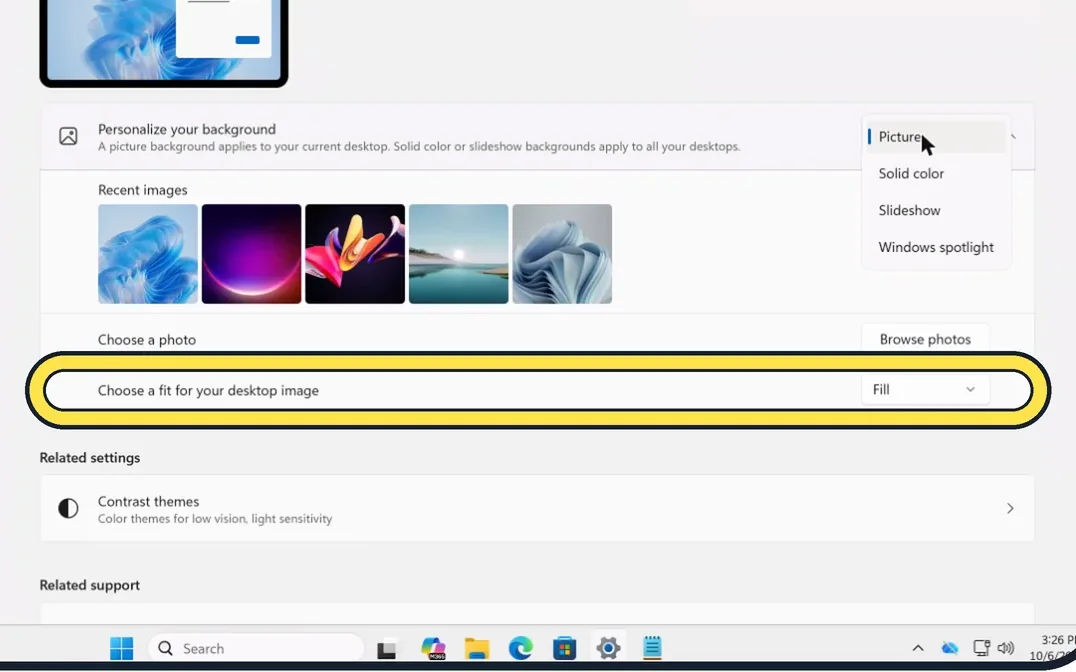Click the Contrast themes half-circle icon
1076x672 pixels.
pos(68,509)
